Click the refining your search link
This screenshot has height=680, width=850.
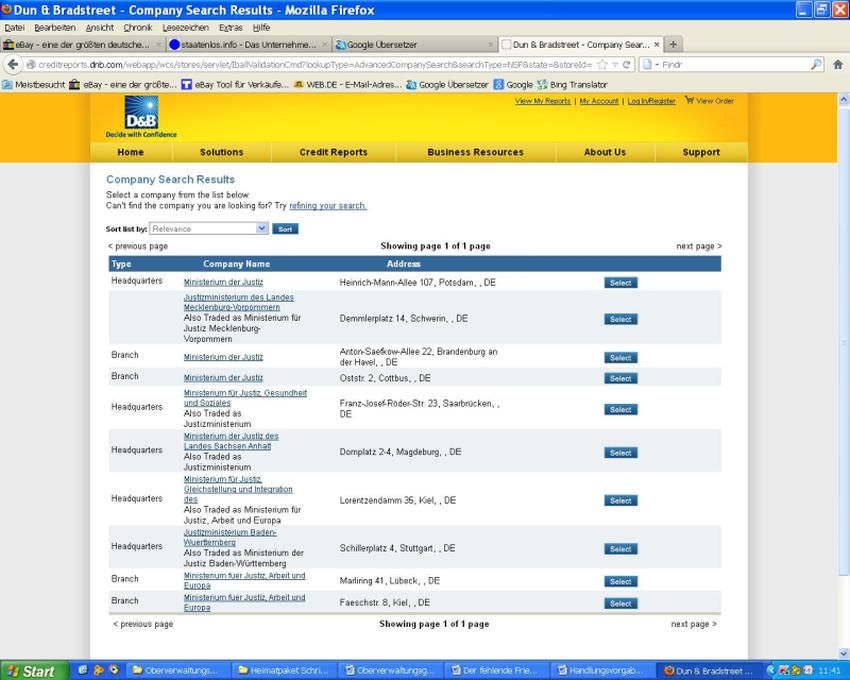point(328,206)
